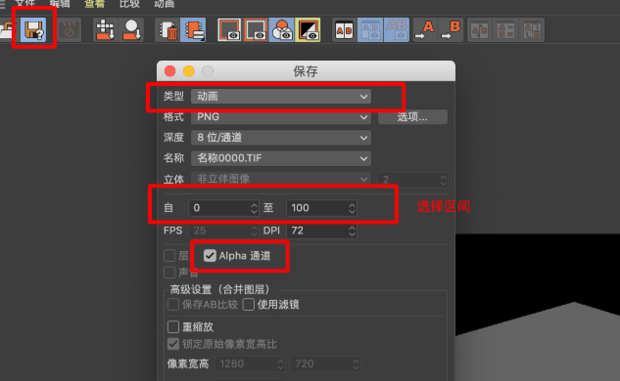The width and height of the screenshot is (620, 381).
Task: Enable the 重缩放 checkbox
Action: (173, 327)
